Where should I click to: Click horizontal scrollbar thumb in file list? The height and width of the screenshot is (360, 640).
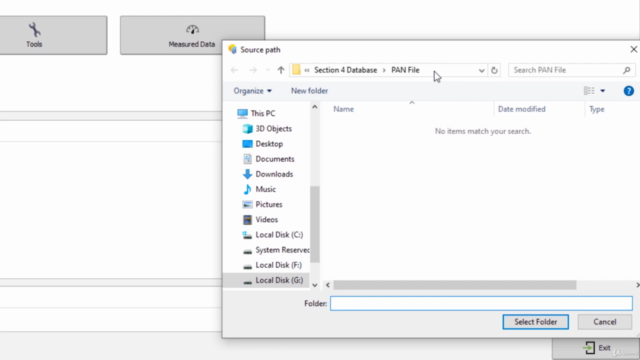tap(455, 285)
